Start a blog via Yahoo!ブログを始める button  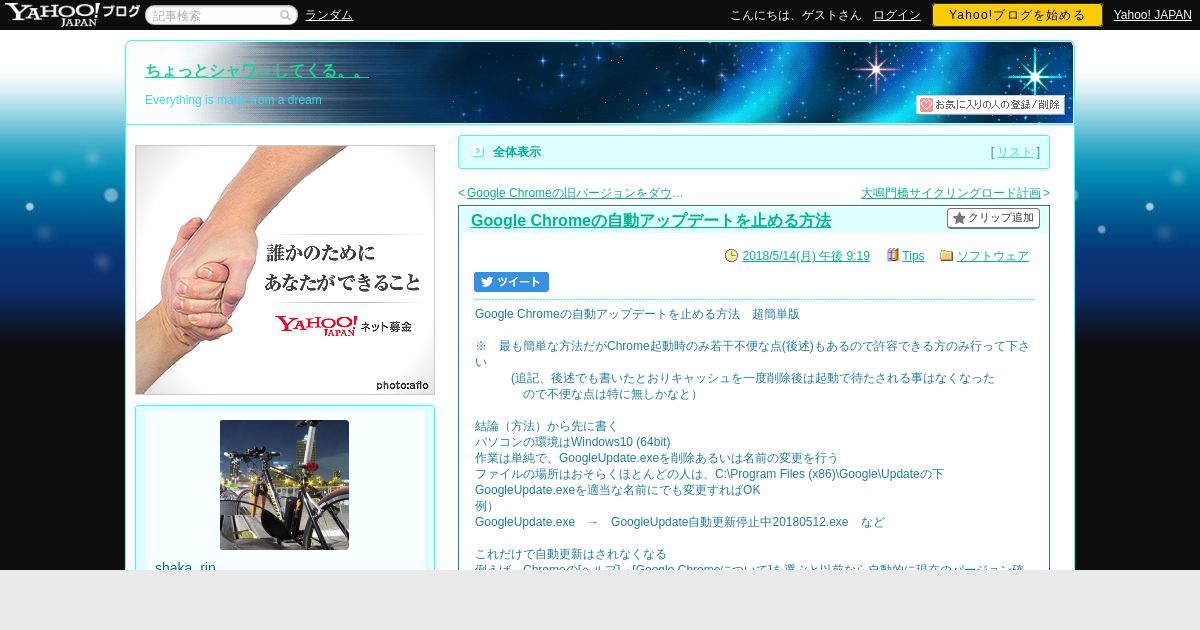coord(1017,15)
